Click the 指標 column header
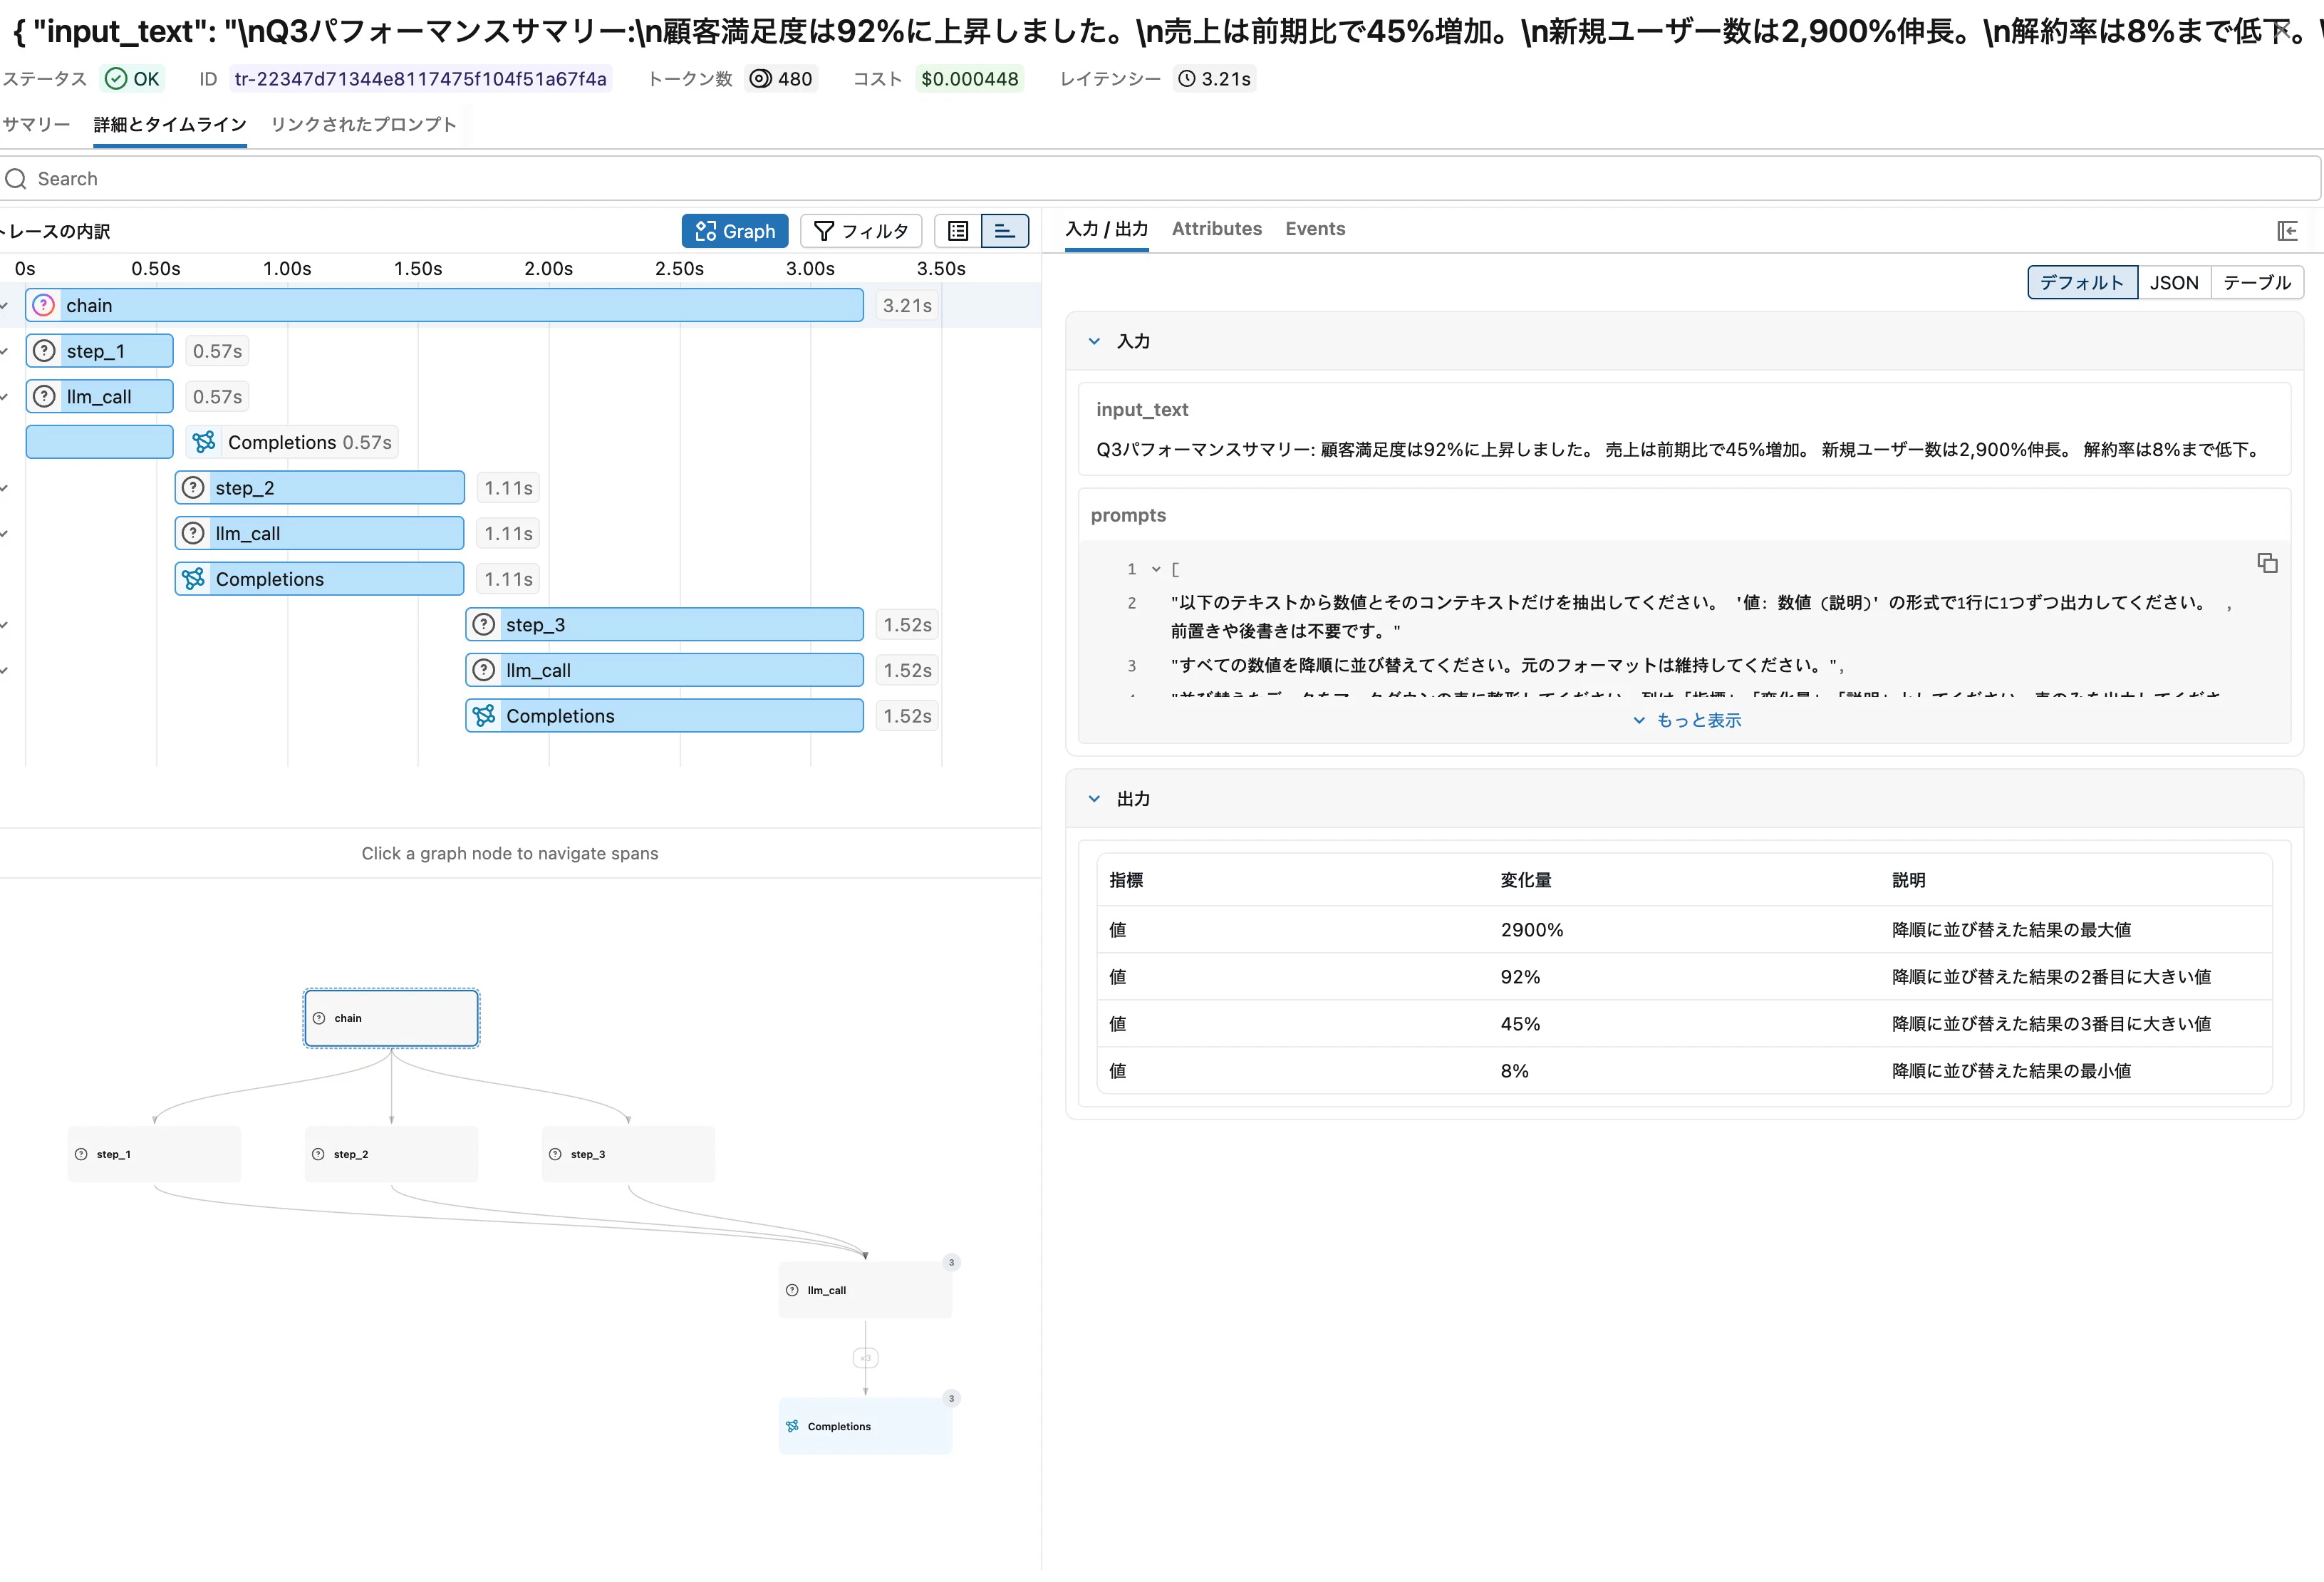 1126,880
